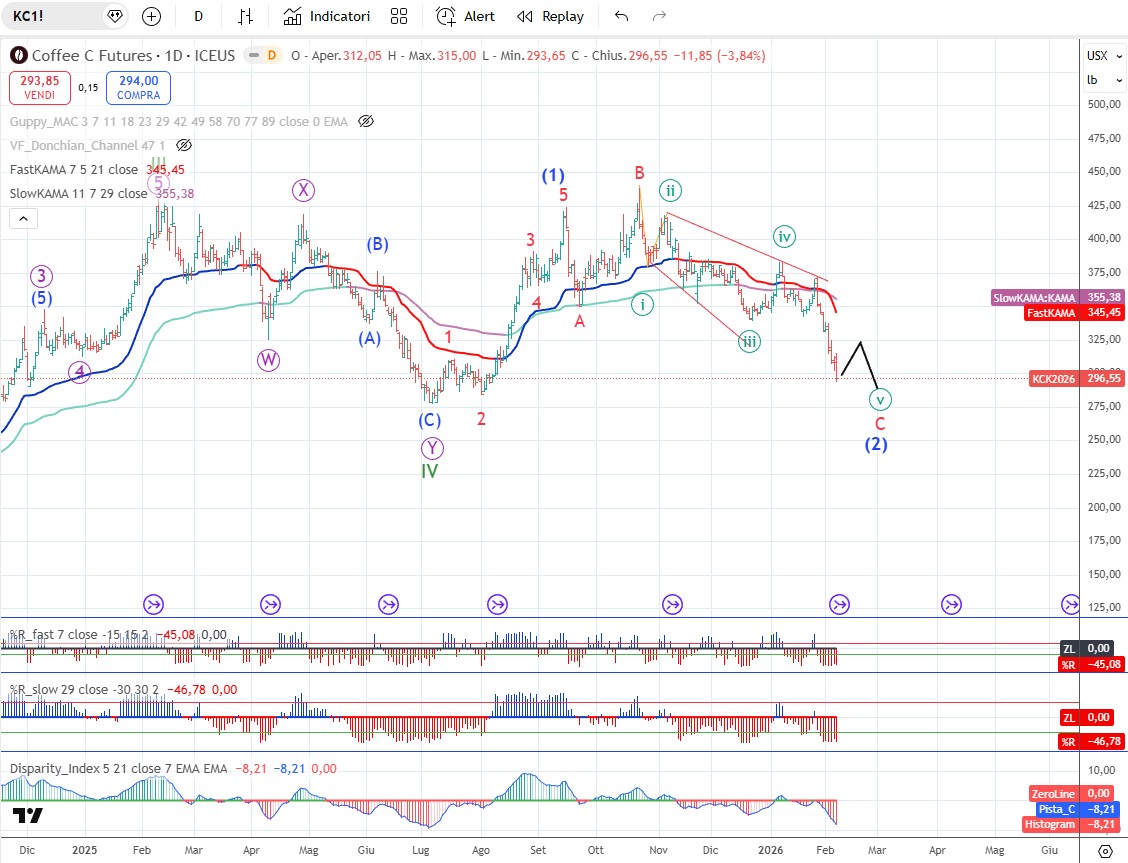Click the VENDI 293,85 sell button
The height and width of the screenshot is (863, 1128).
(40, 88)
